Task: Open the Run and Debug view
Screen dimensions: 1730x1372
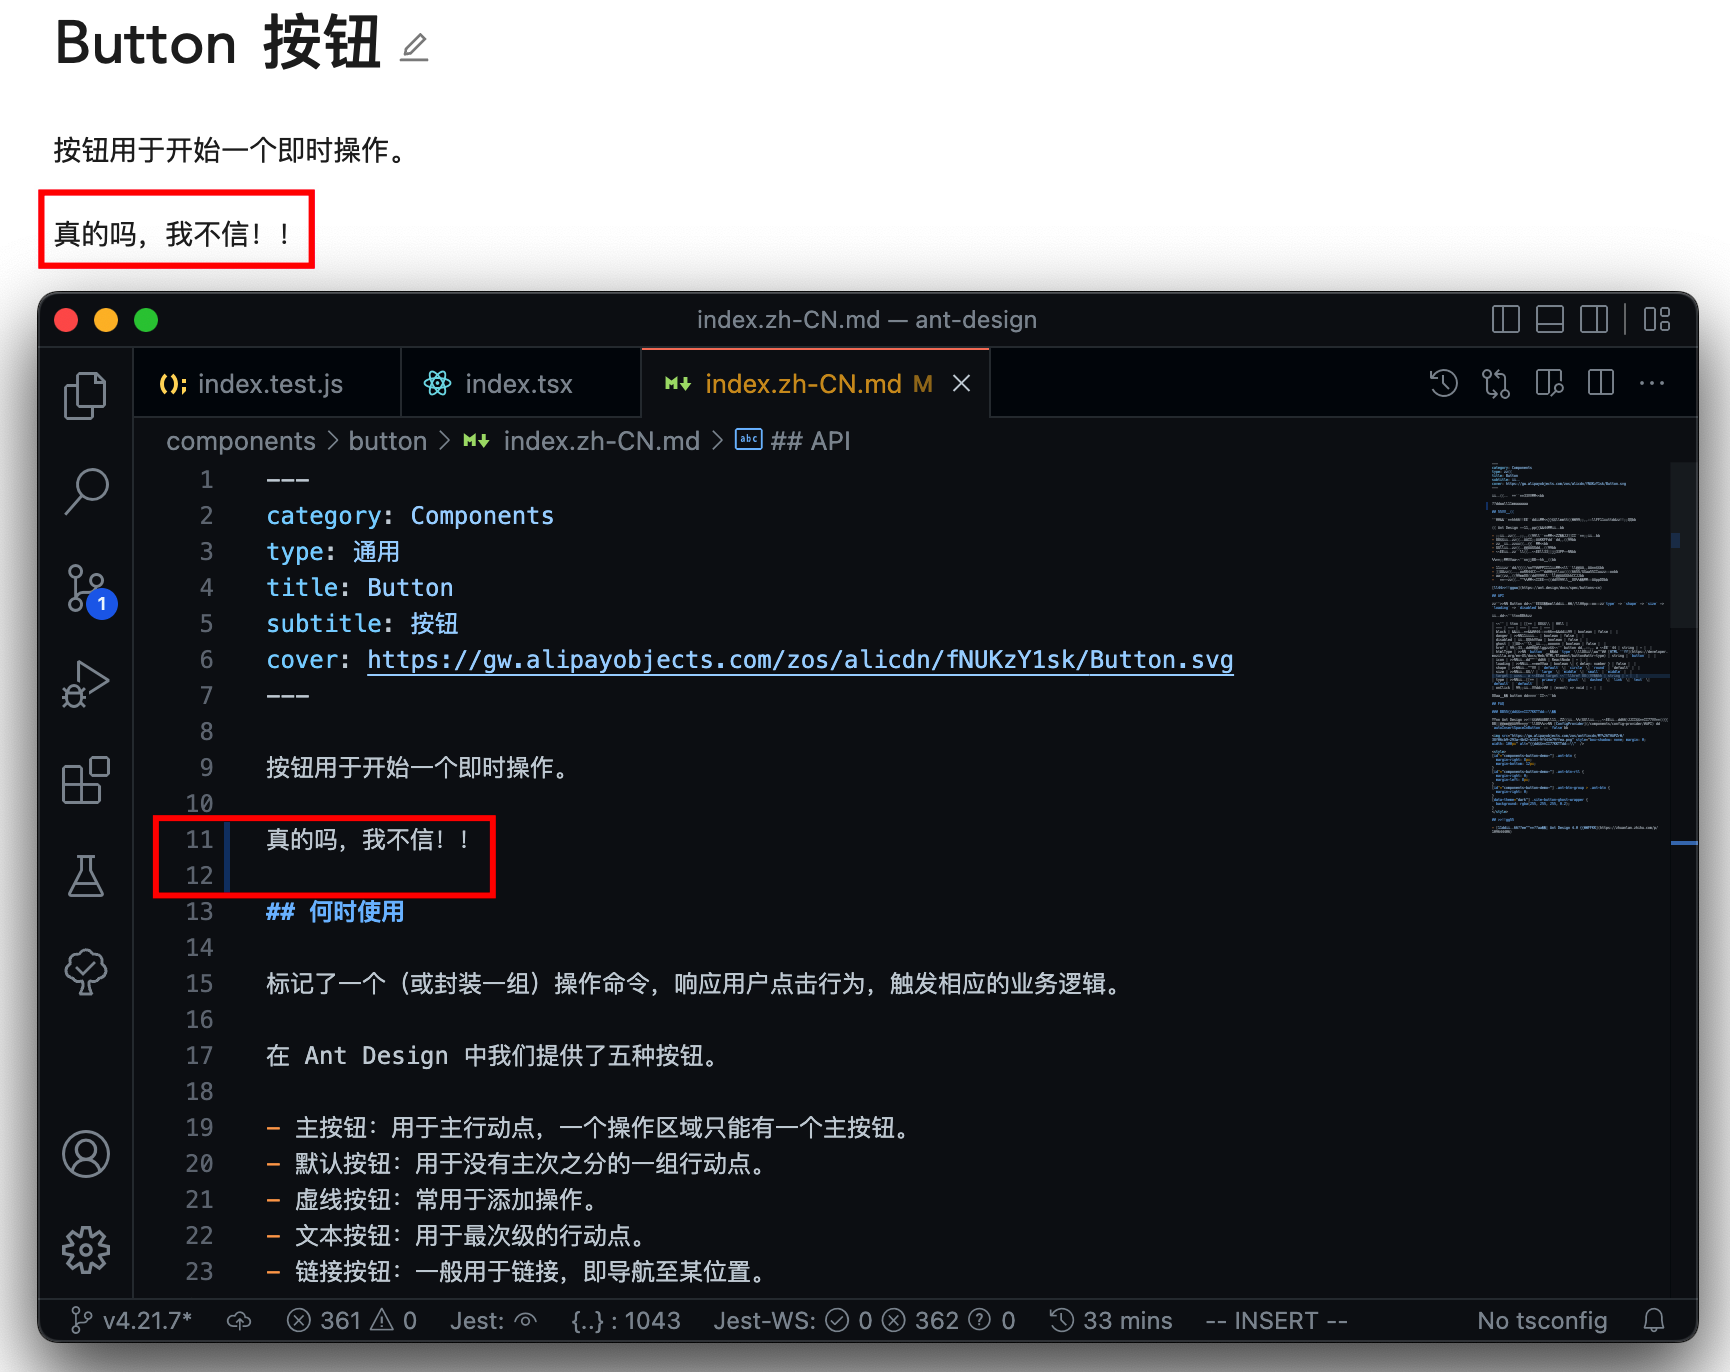Action: tap(86, 684)
